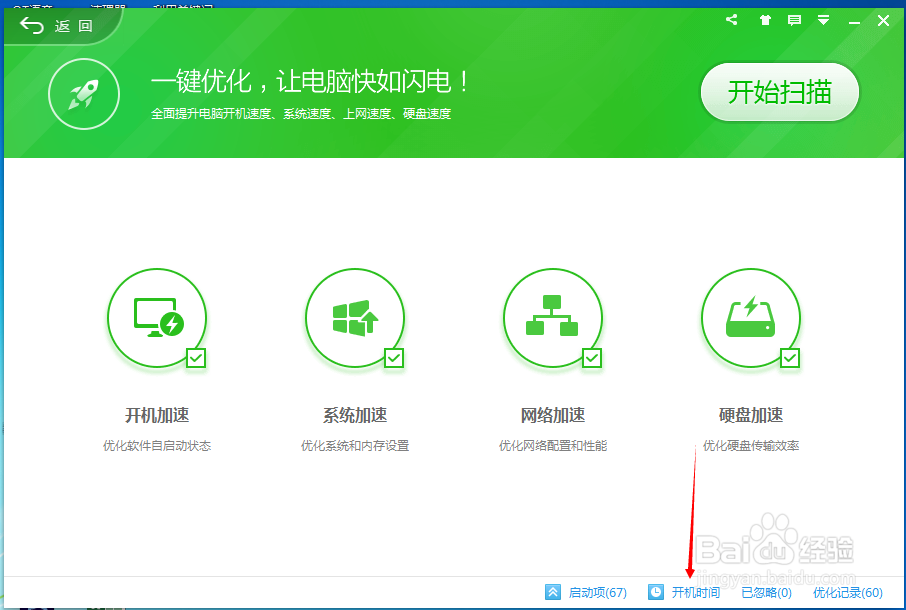Expand the 网络加速 selection checkmark
This screenshot has width=906, height=610.
pyautogui.click(x=592, y=357)
